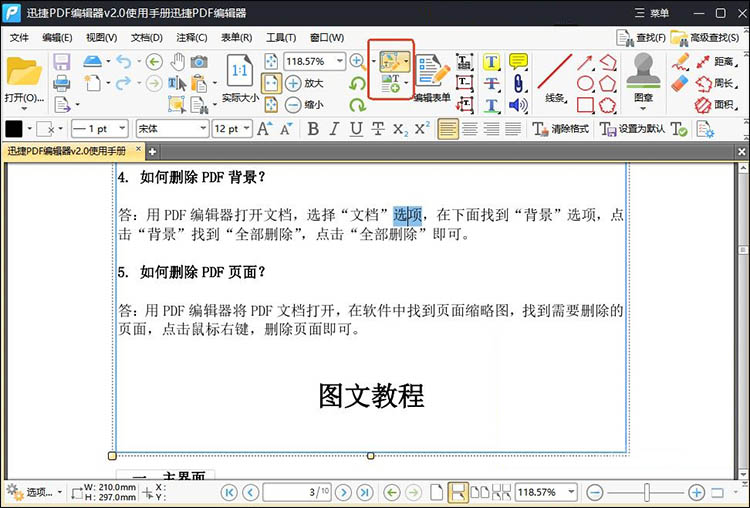Select the arrow drawing tool
Viewport: 750px width, 508px height.
tap(585, 62)
